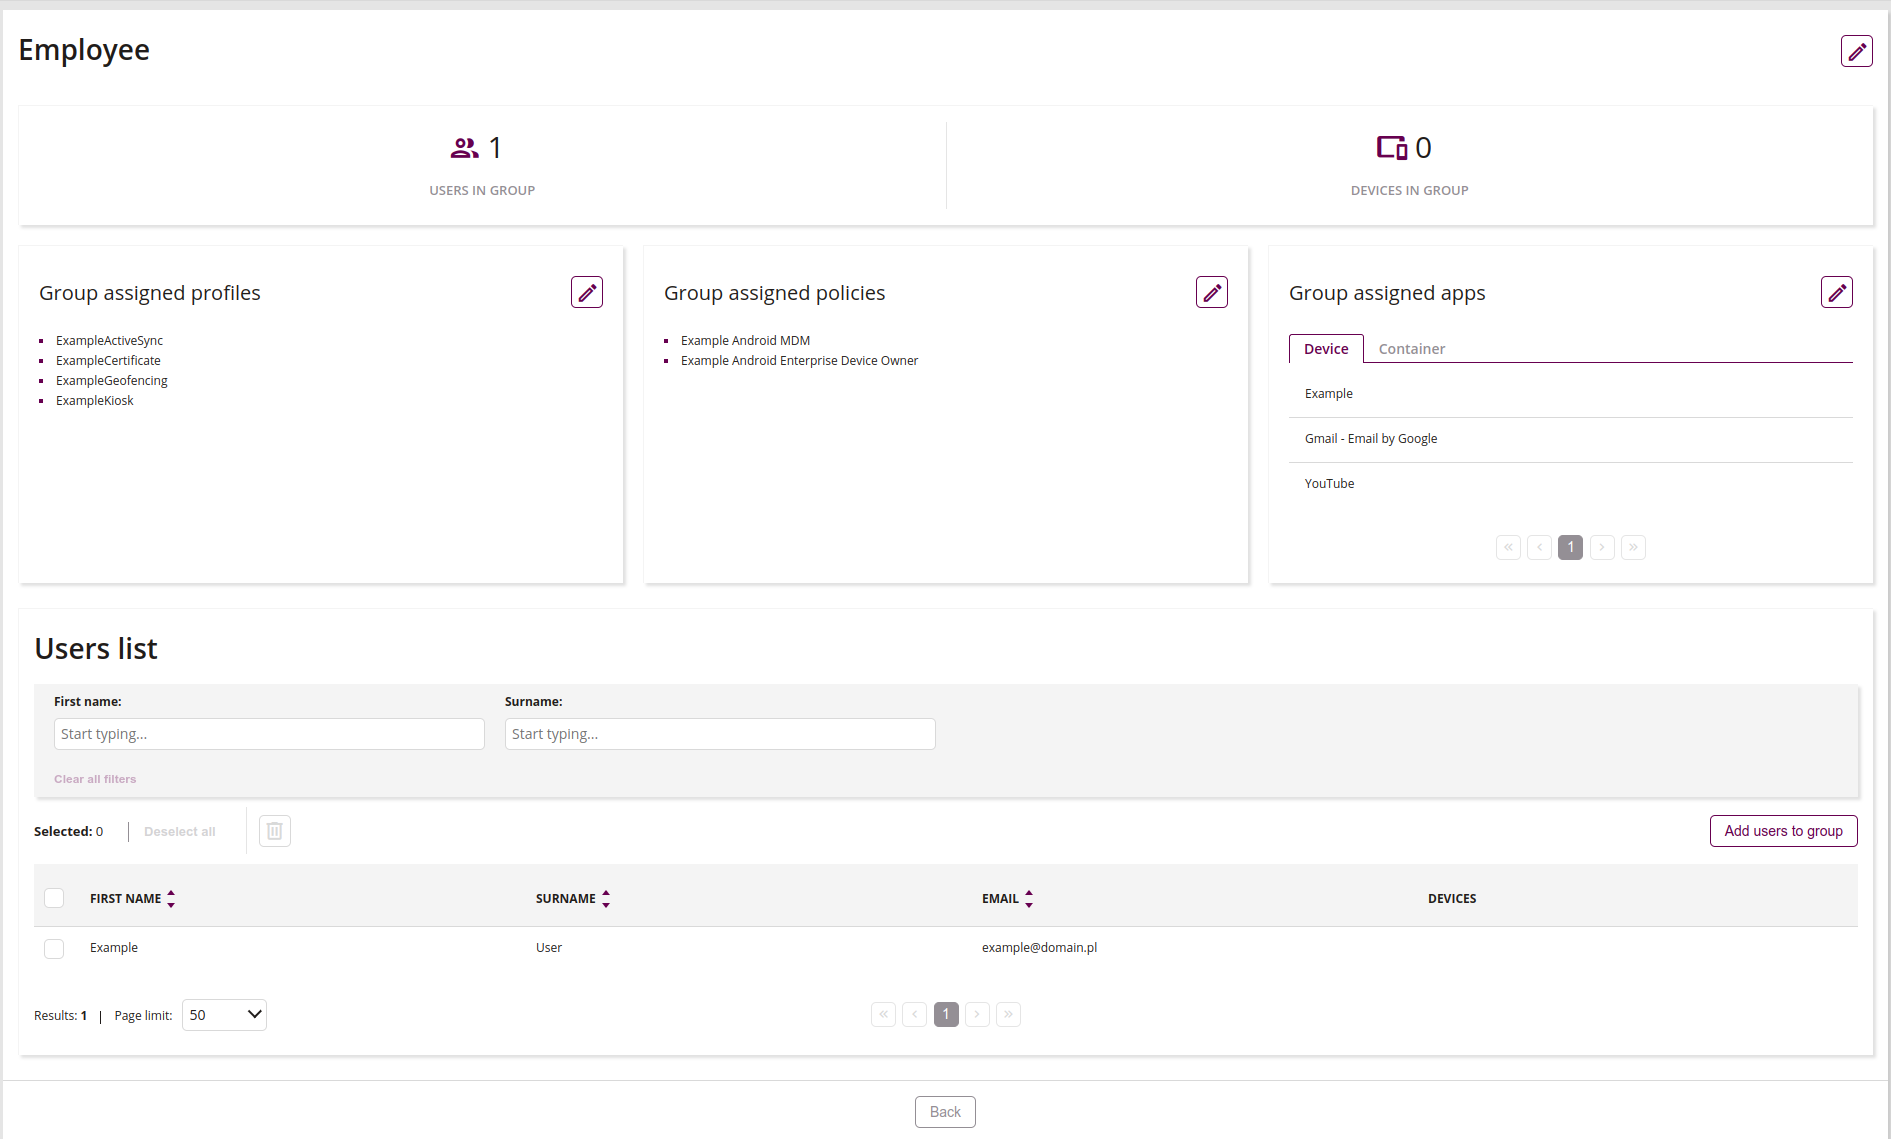Check the Example User row checkbox

(x=54, y=948)
